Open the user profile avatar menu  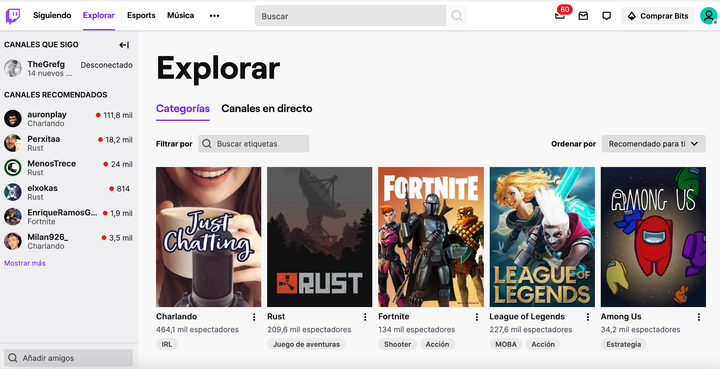pos(709,16)
